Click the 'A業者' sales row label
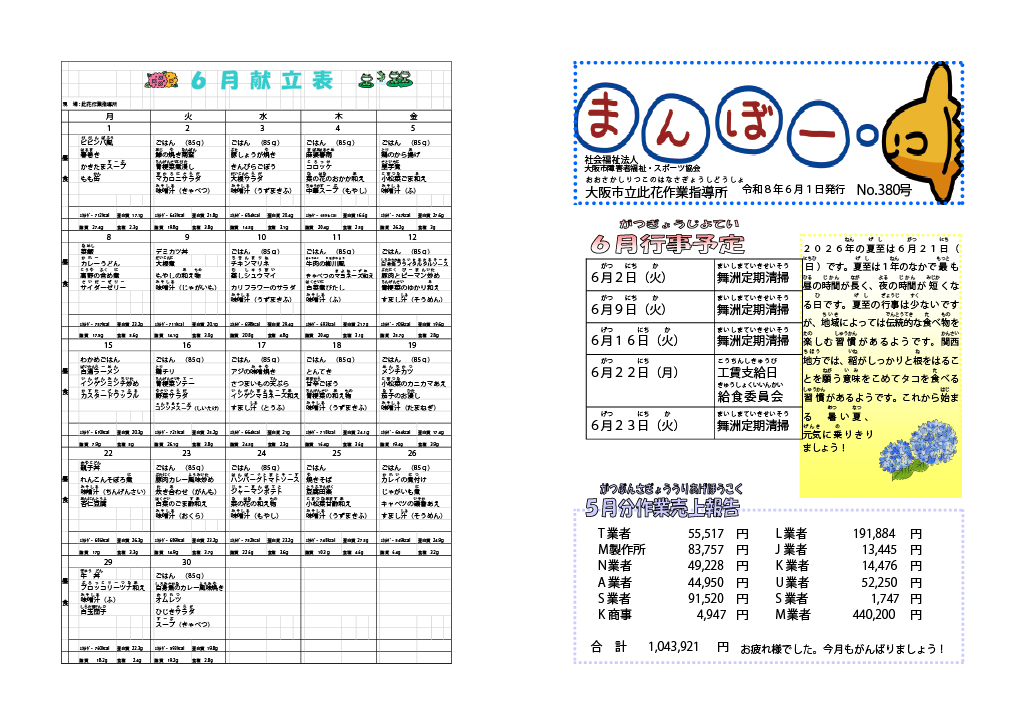This screenshot has height=725, width=1025. (614, 582)
